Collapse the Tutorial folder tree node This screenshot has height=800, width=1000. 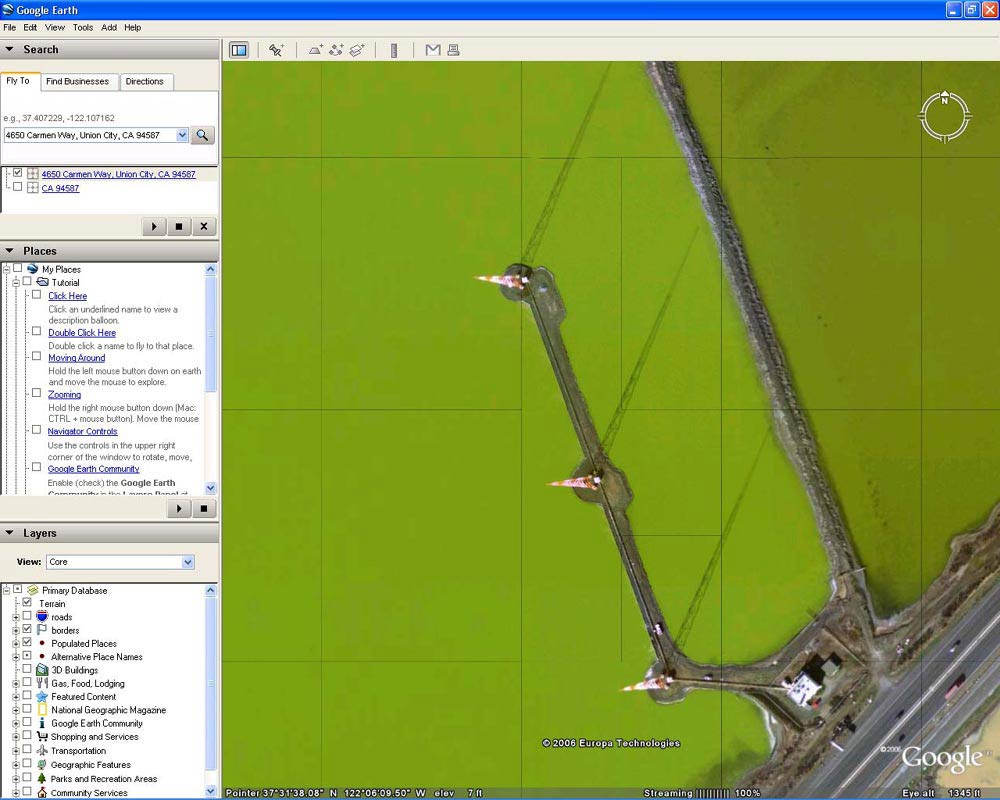pyautogui.click(x=16, y=283)
